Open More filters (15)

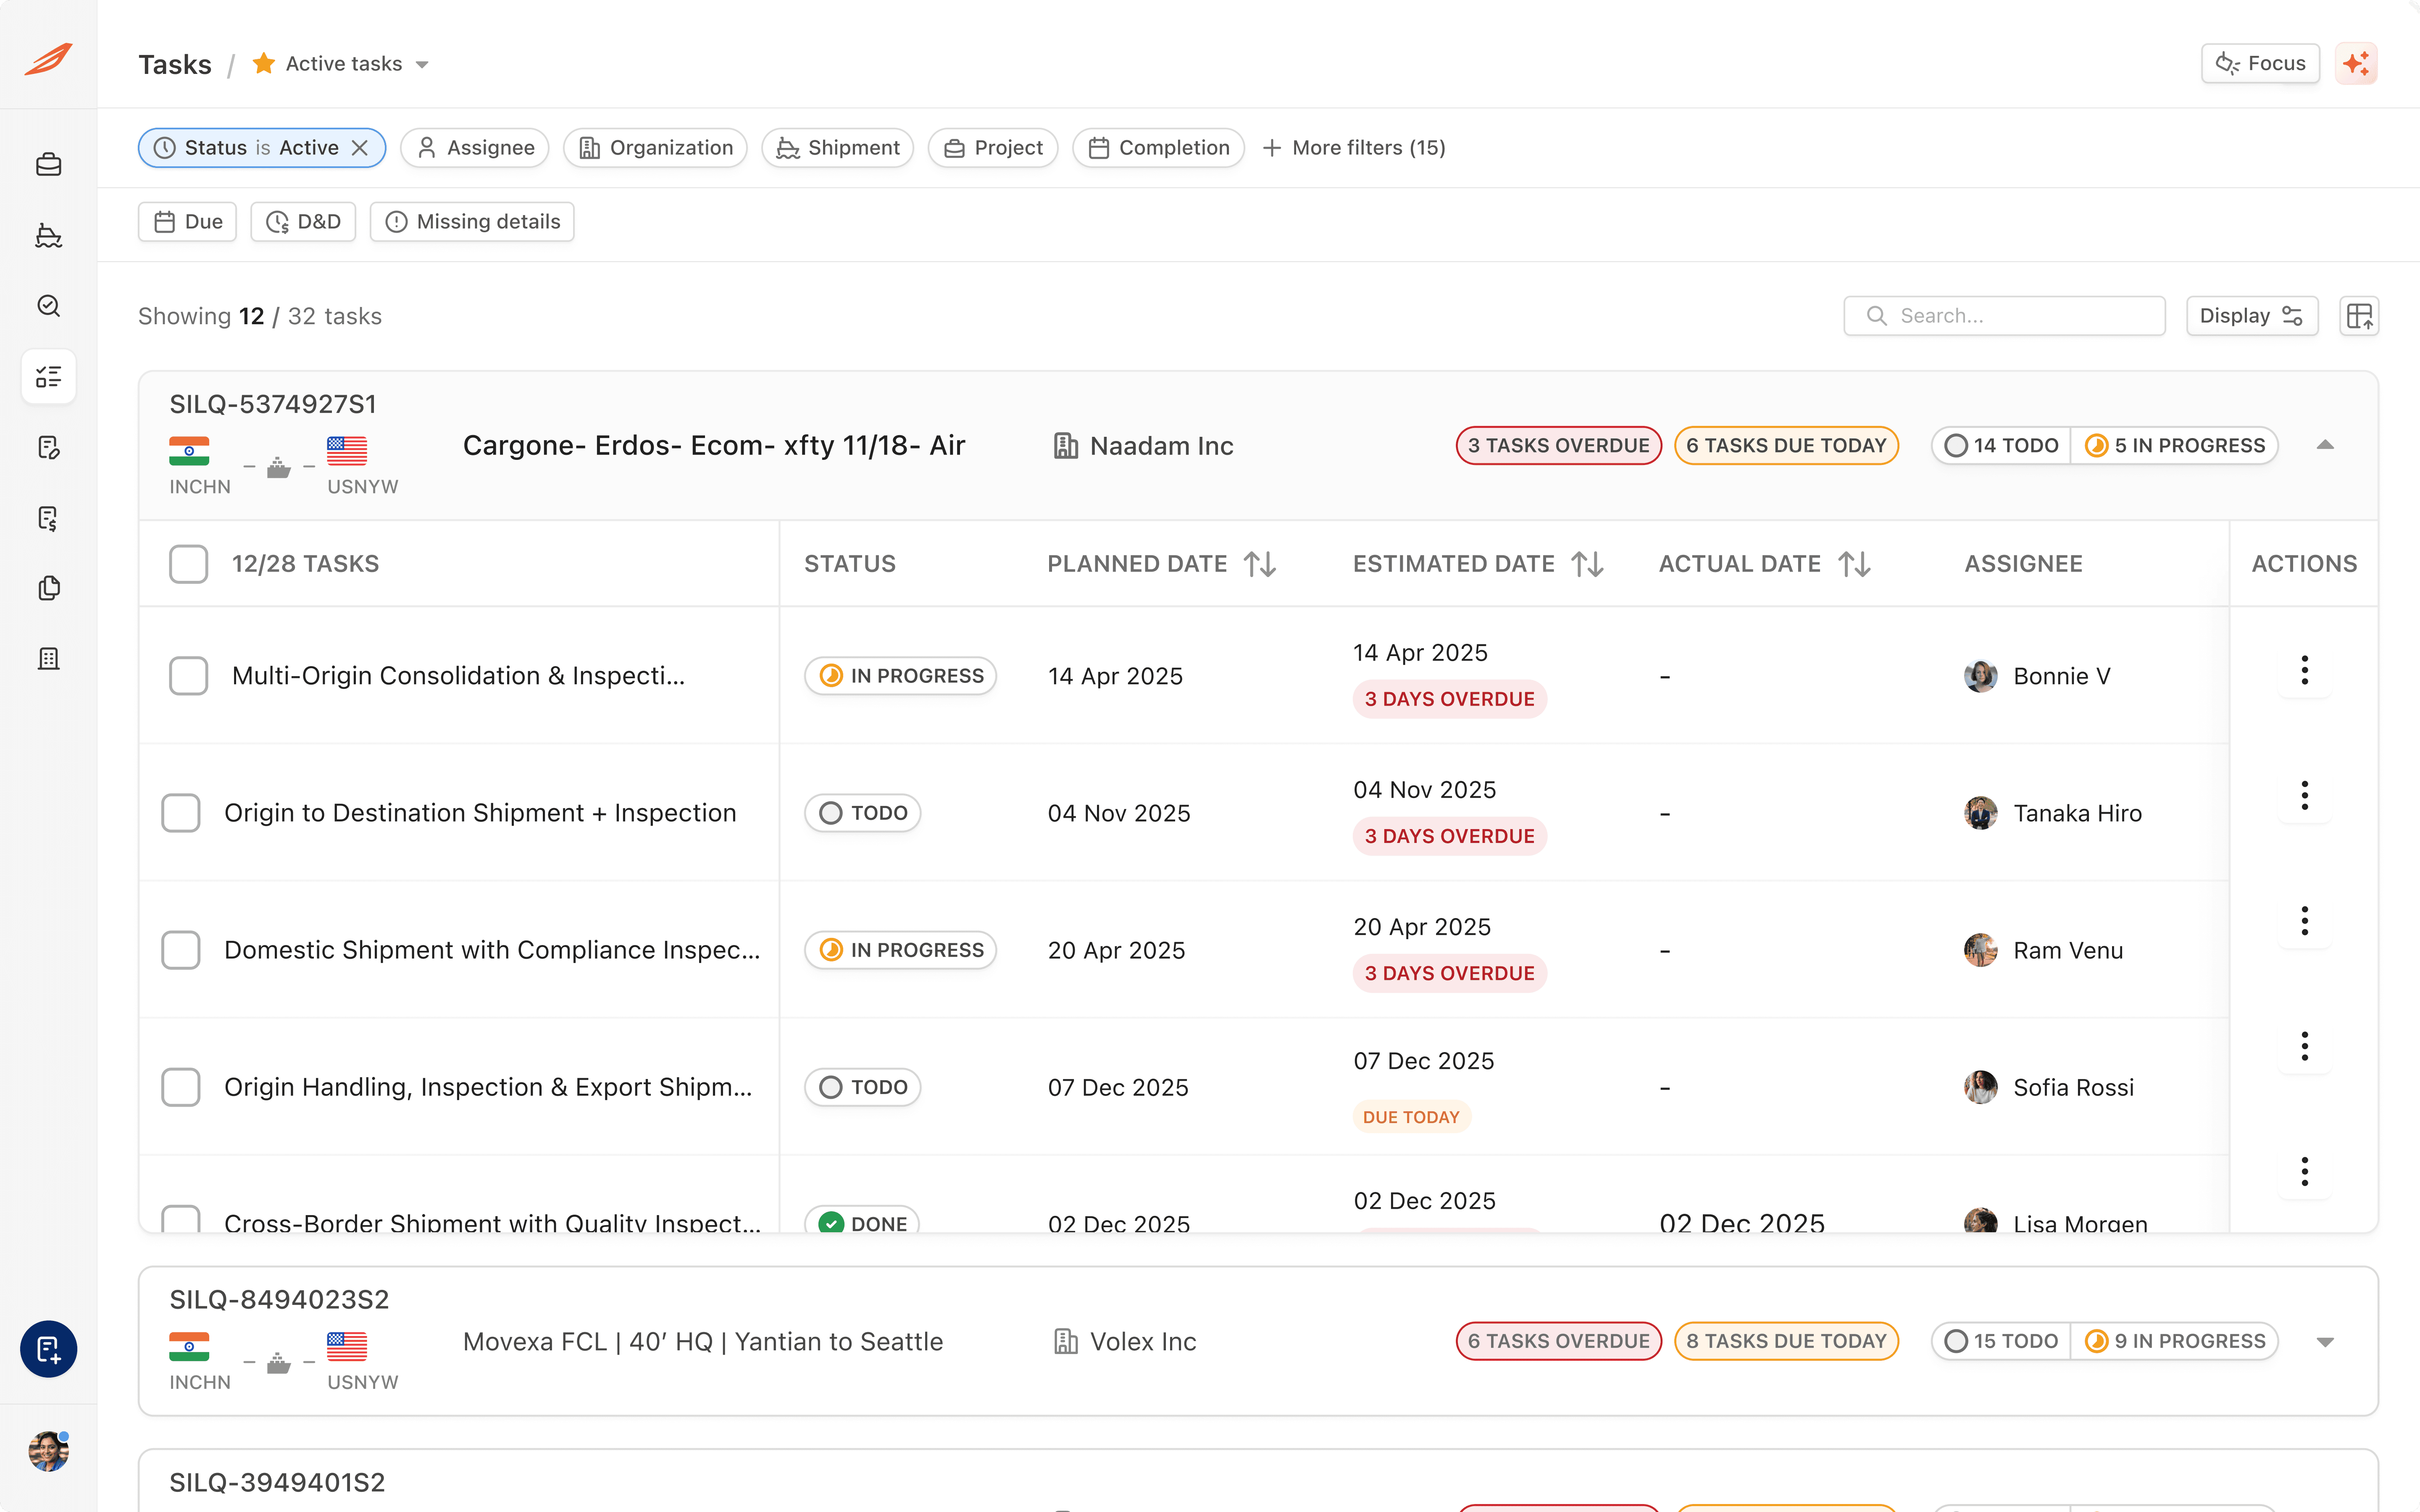1354,148
